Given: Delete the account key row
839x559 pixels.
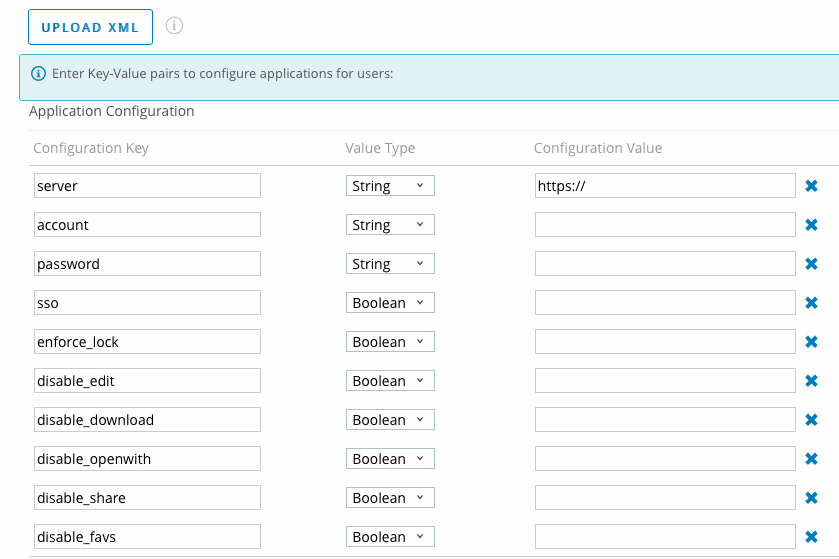Looking at the screenshot, I should coord(812,225).
